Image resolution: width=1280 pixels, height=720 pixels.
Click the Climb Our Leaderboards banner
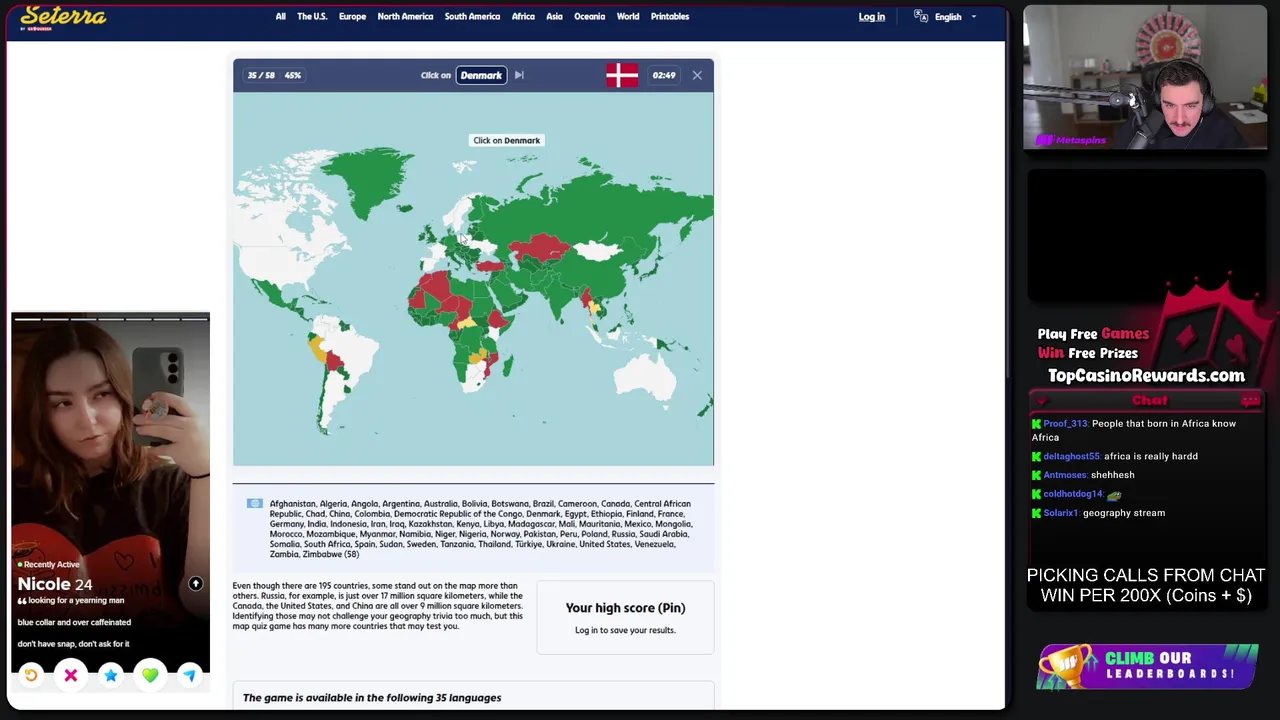[1147, 666]
